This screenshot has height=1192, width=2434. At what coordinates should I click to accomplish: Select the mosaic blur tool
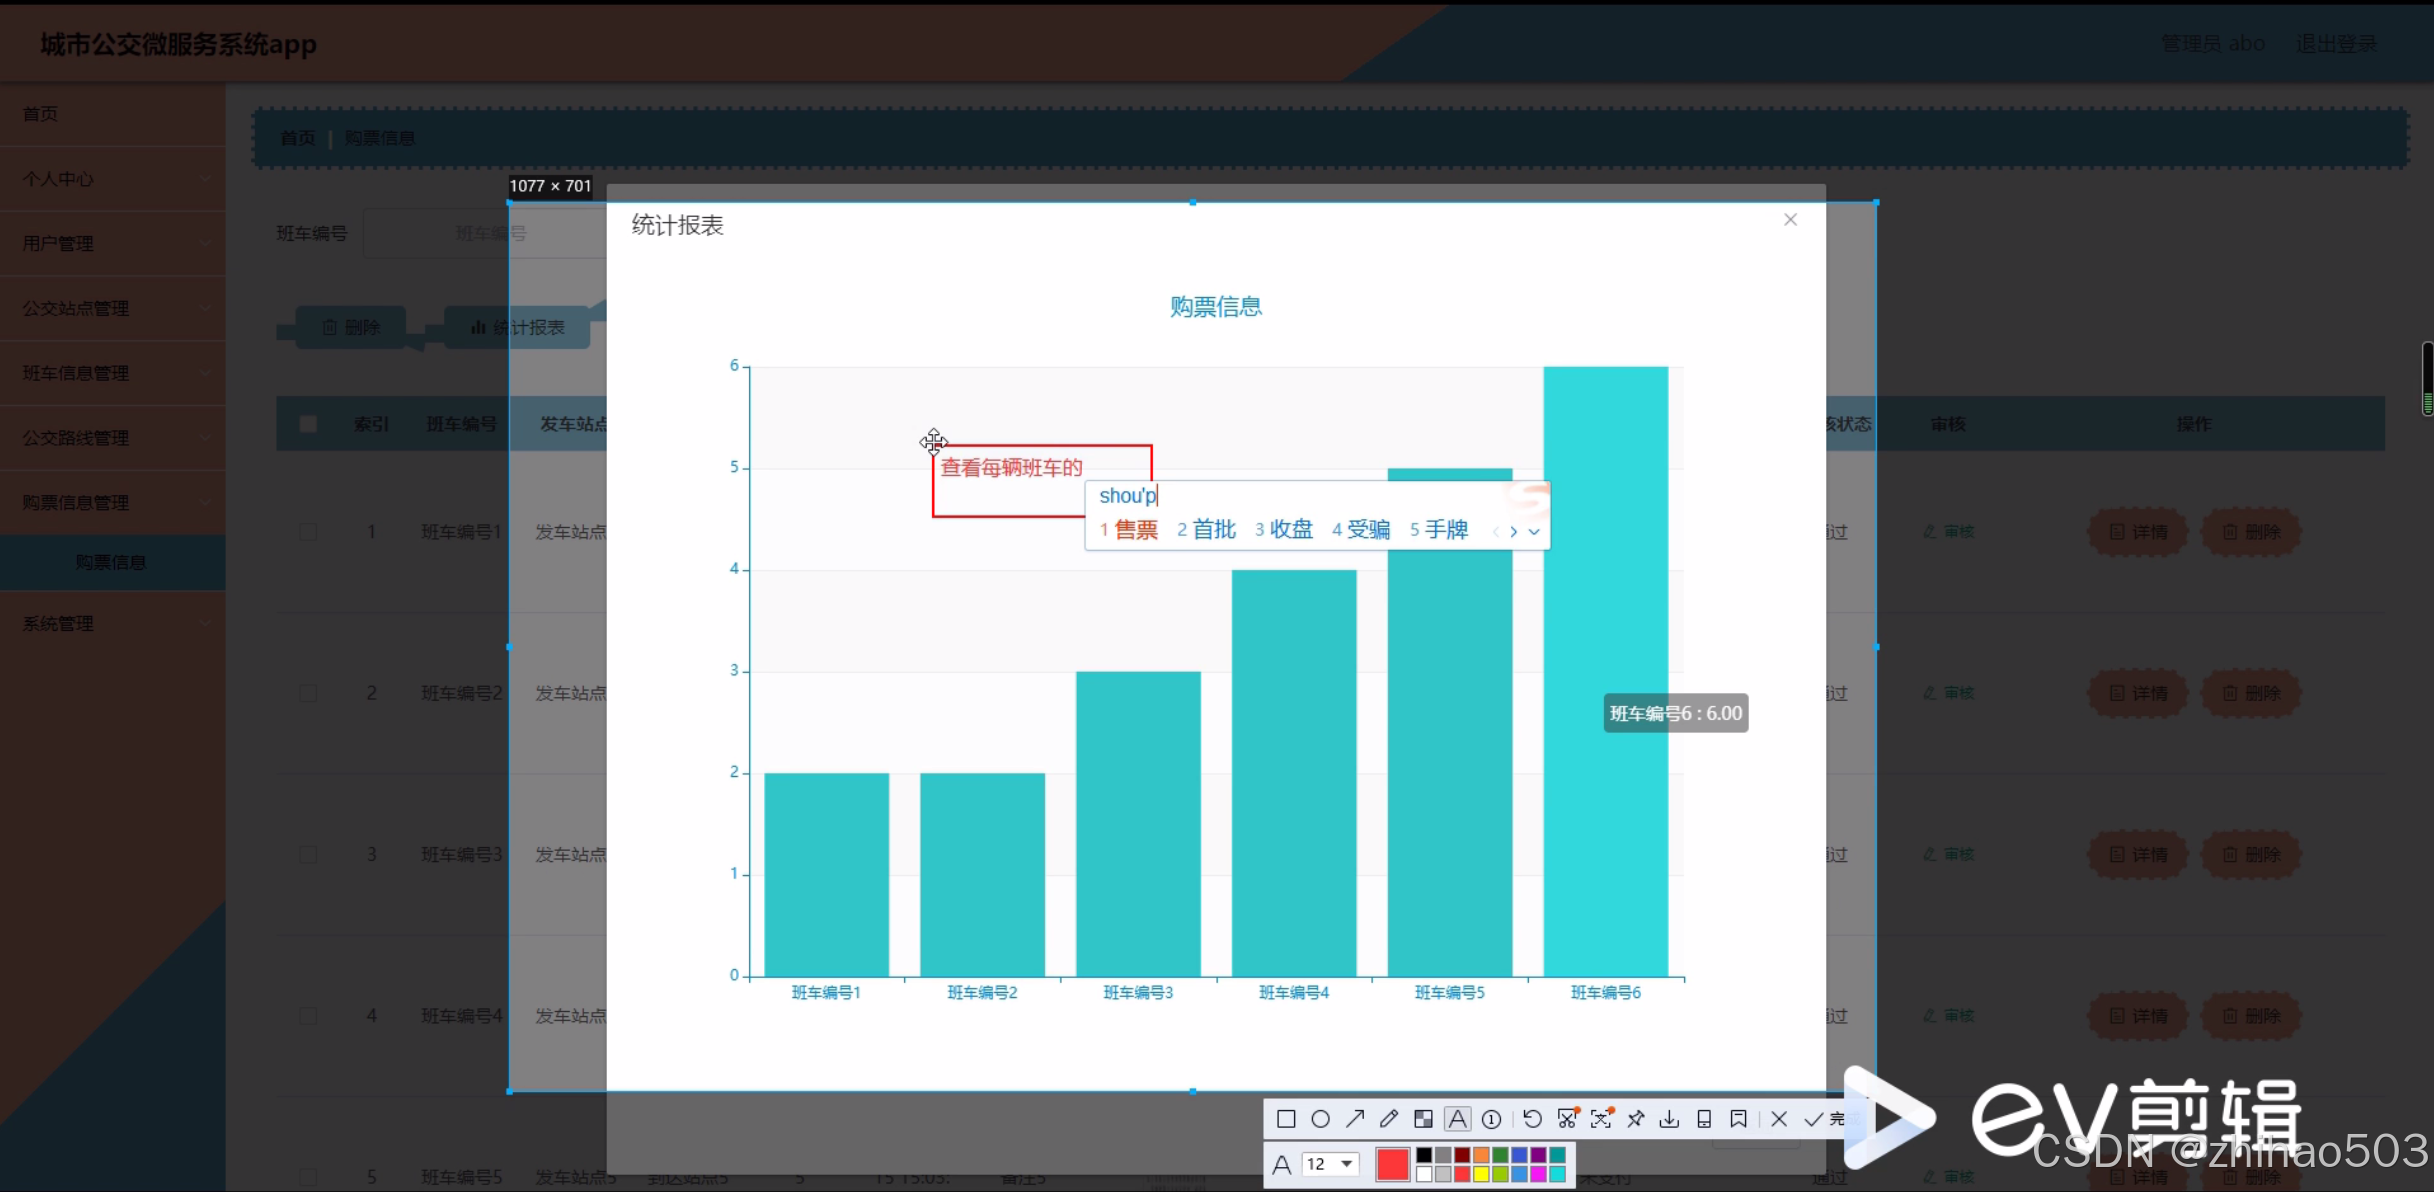point(1423,1119)
